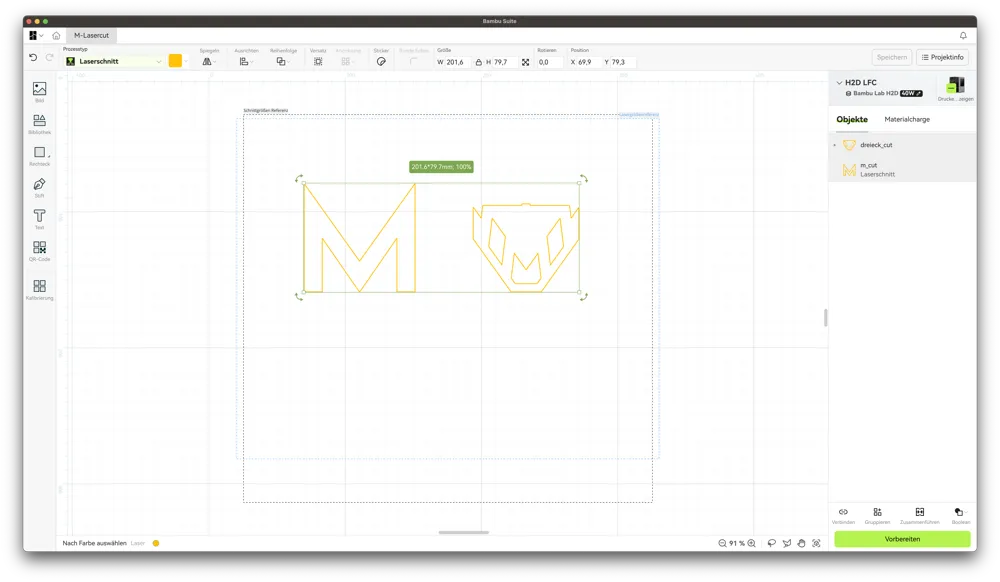Open the Laserschnitt process type dropdown
1000x582 pixels.
pyautogui.click(x=114, y=61)
